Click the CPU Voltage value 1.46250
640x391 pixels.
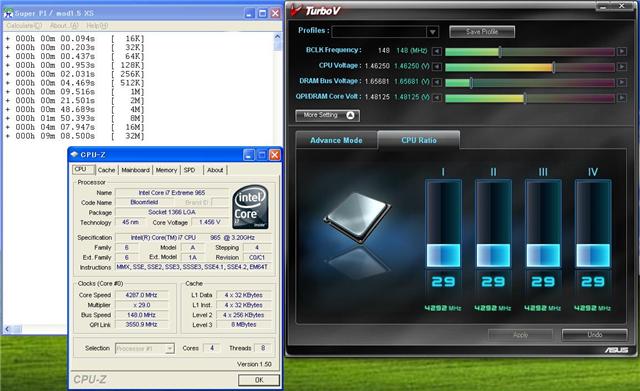tap(377, 66)
